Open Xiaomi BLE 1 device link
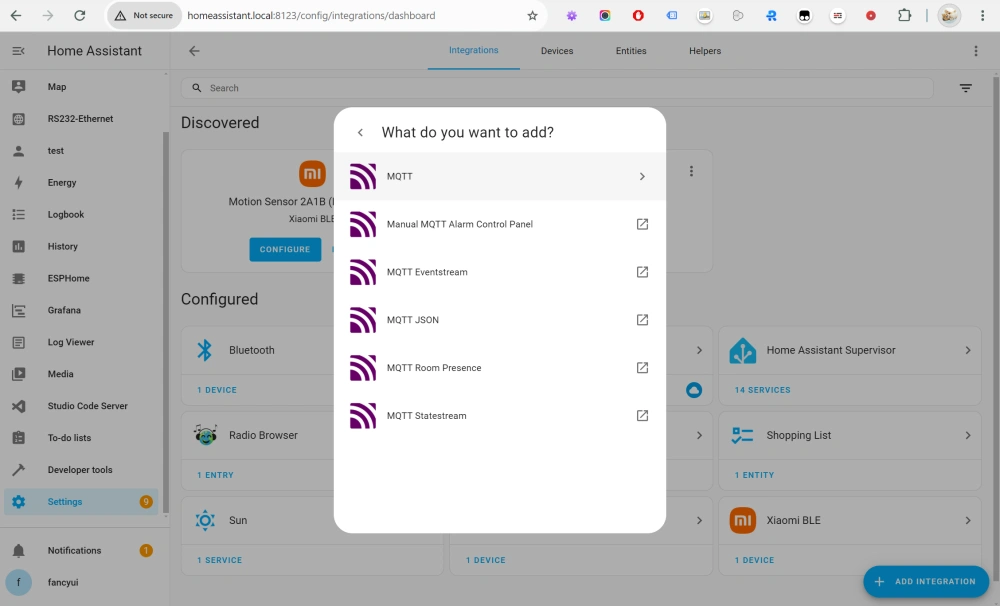 (754, 560)
